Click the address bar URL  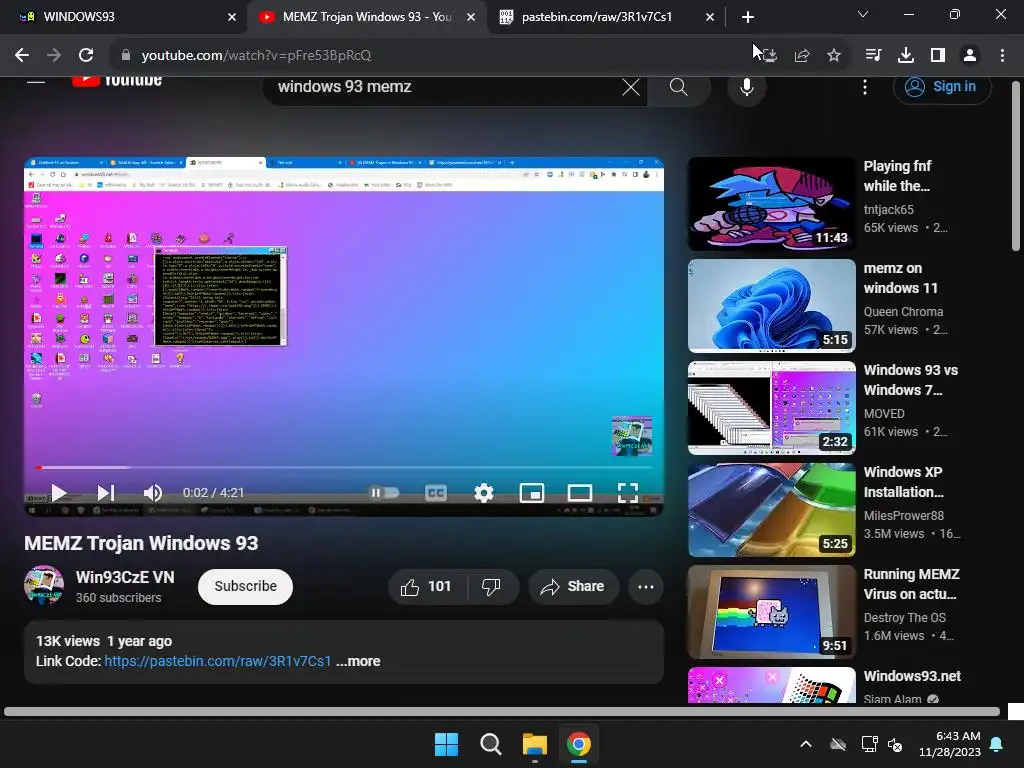tap(256, 56)
